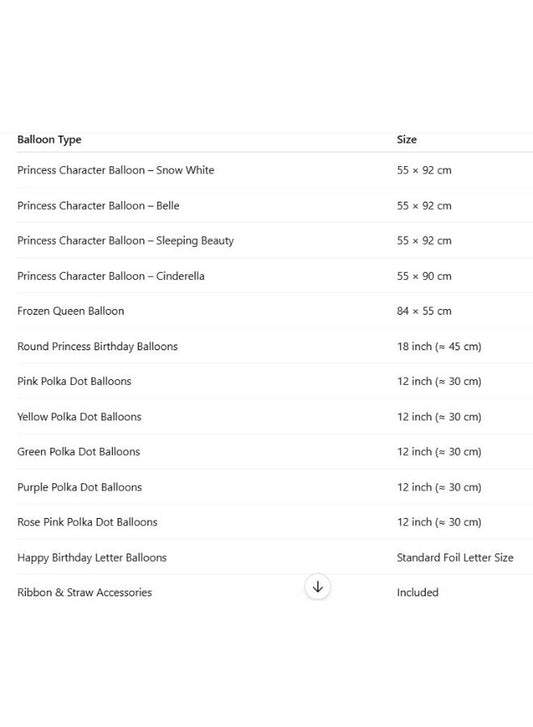Click the Cinderella balloon row label
Viewport: 533px width, 727px height.
[111, 276]
